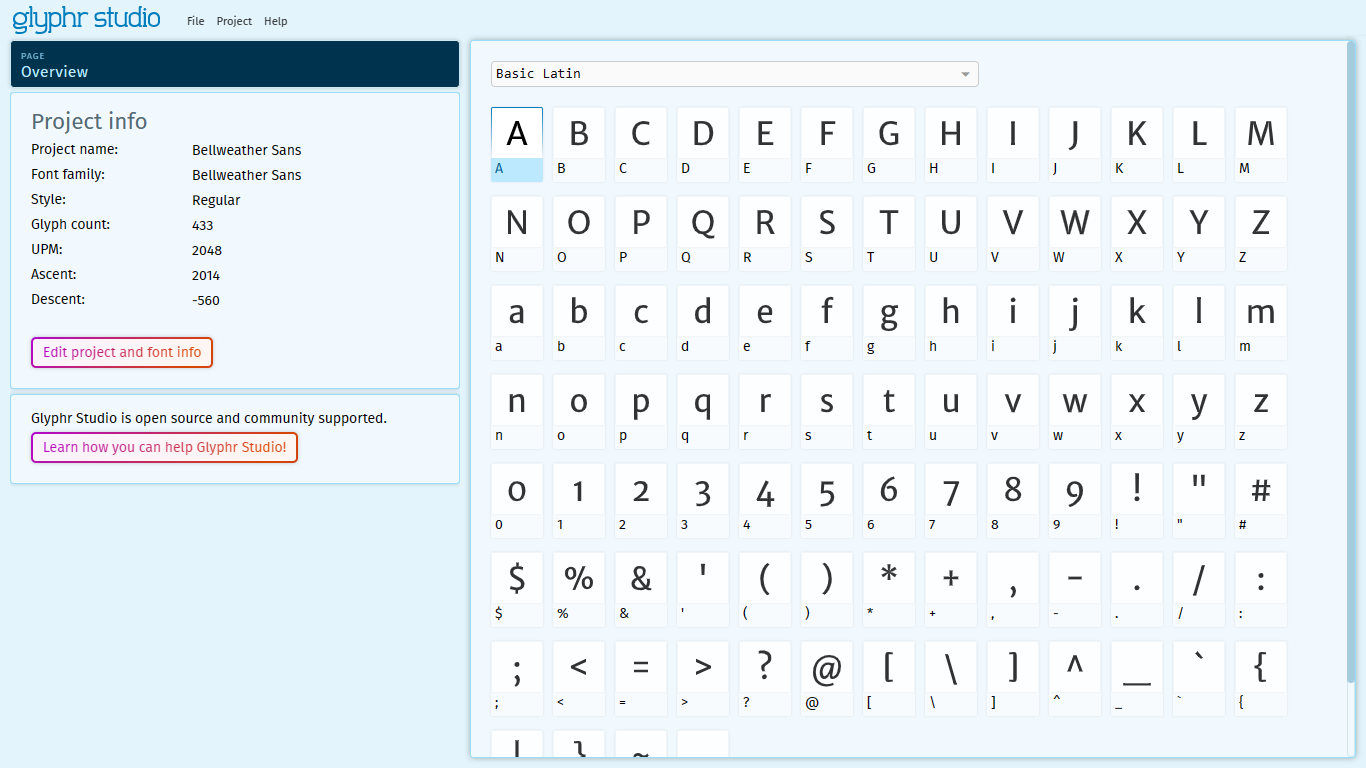Image resolution: width=1366 pixels, height=768 pixels.
Task: Select the lowercase k glyph tile
Action: pos(1137,322)
